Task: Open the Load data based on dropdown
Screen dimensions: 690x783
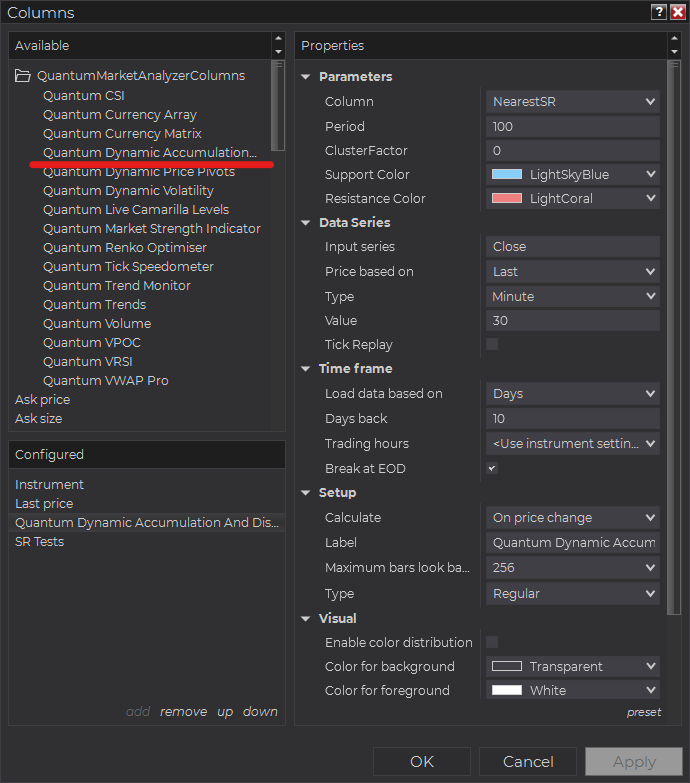Action: point(573,393)
